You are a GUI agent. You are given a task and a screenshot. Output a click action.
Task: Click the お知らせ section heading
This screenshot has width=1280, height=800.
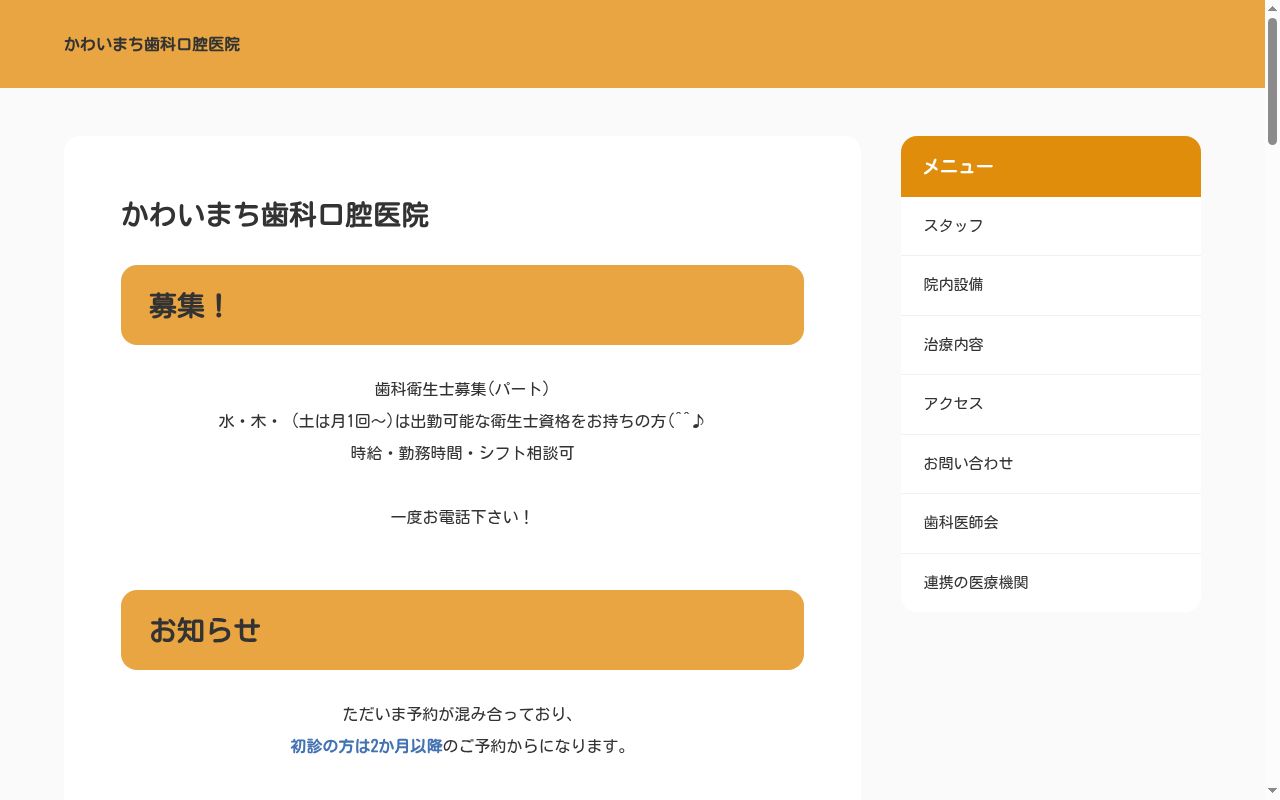462,630
